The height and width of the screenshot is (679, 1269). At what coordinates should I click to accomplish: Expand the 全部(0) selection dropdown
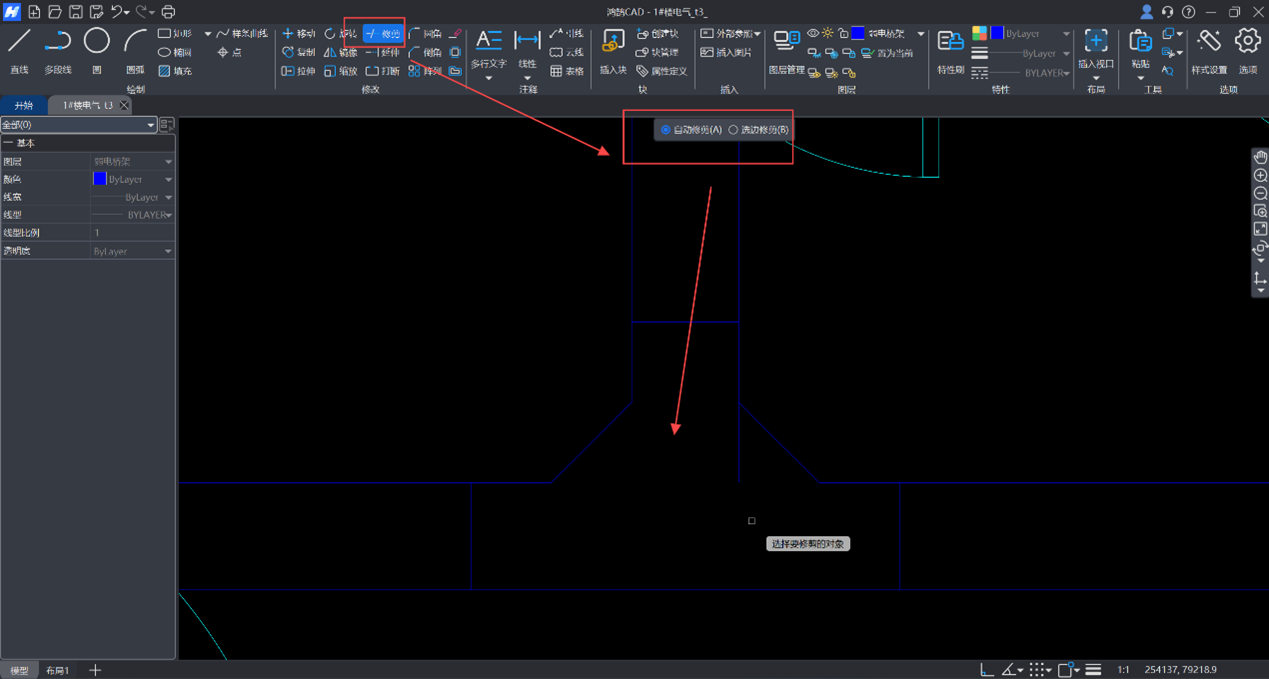(x=150, y=125)
